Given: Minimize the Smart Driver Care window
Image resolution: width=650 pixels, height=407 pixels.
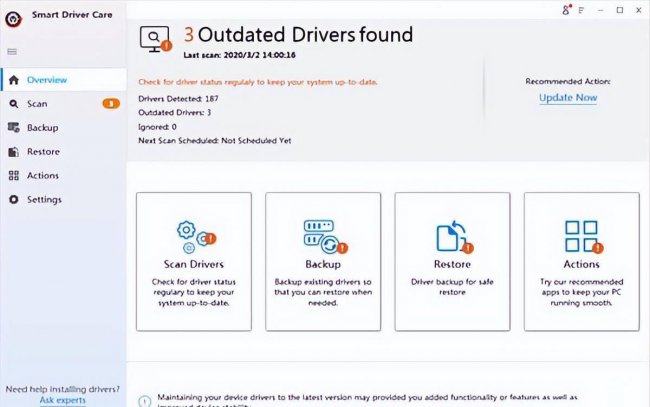Looking at the screenshot, I should (x=601, y=10).
